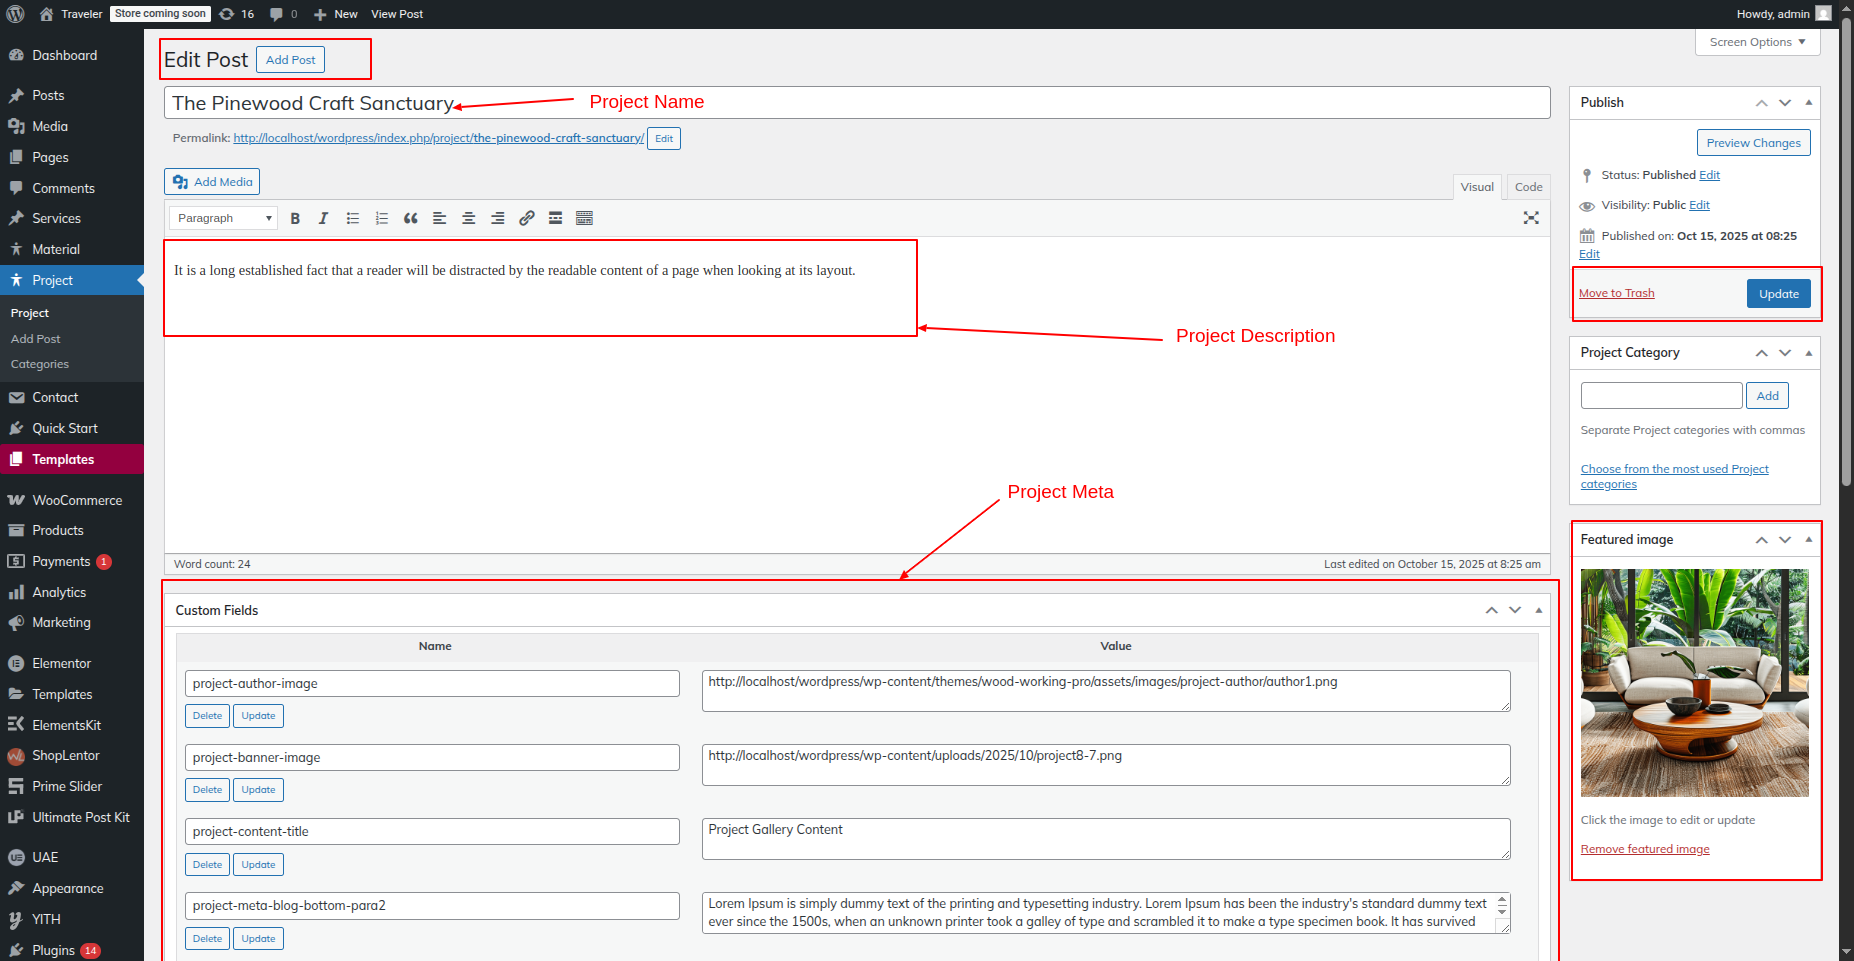This screenshot has height=961, width=1854.
Task: Collapse the Featured image panel
Action: pyautogui.click(x=1808, y=540)
